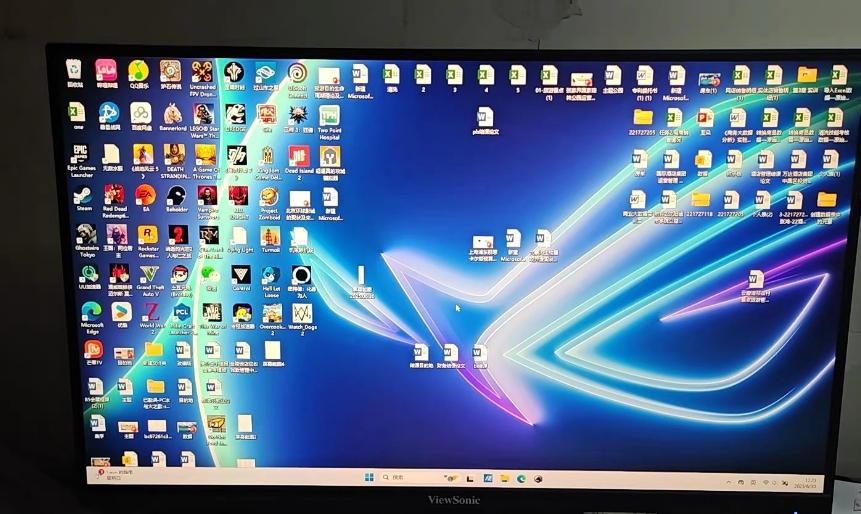
Task: Launch Bannerlord from the desktop
Action: pyautogui.click(x=173, y=115)
